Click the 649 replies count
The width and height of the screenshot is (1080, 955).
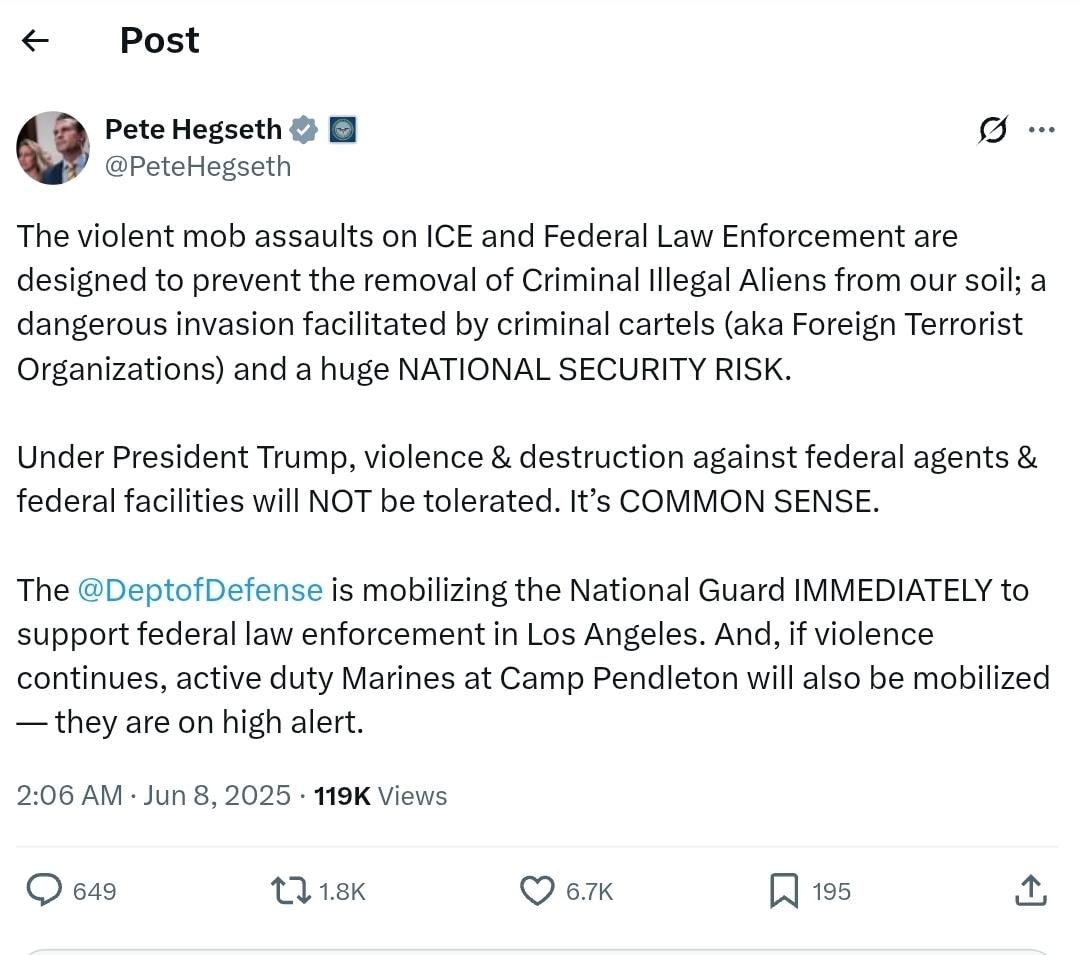click(95, 891)
